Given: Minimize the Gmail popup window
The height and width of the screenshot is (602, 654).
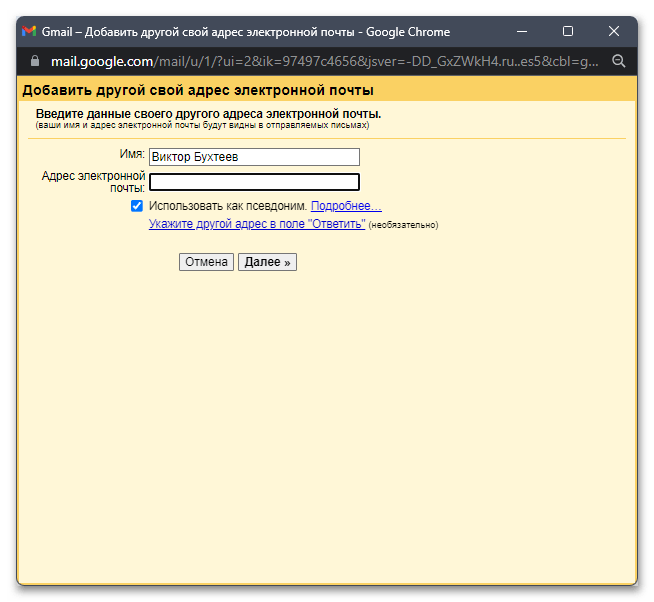Looking at the screenshot, I should (522, 31).
